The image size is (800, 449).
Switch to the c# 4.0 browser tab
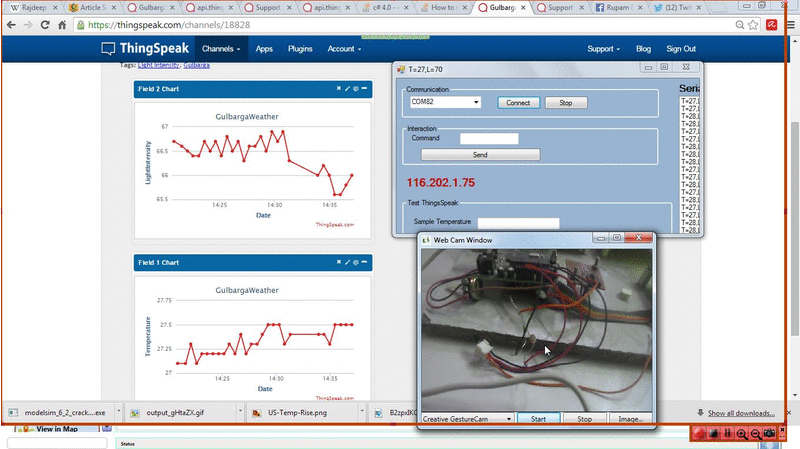coord(387,8)
